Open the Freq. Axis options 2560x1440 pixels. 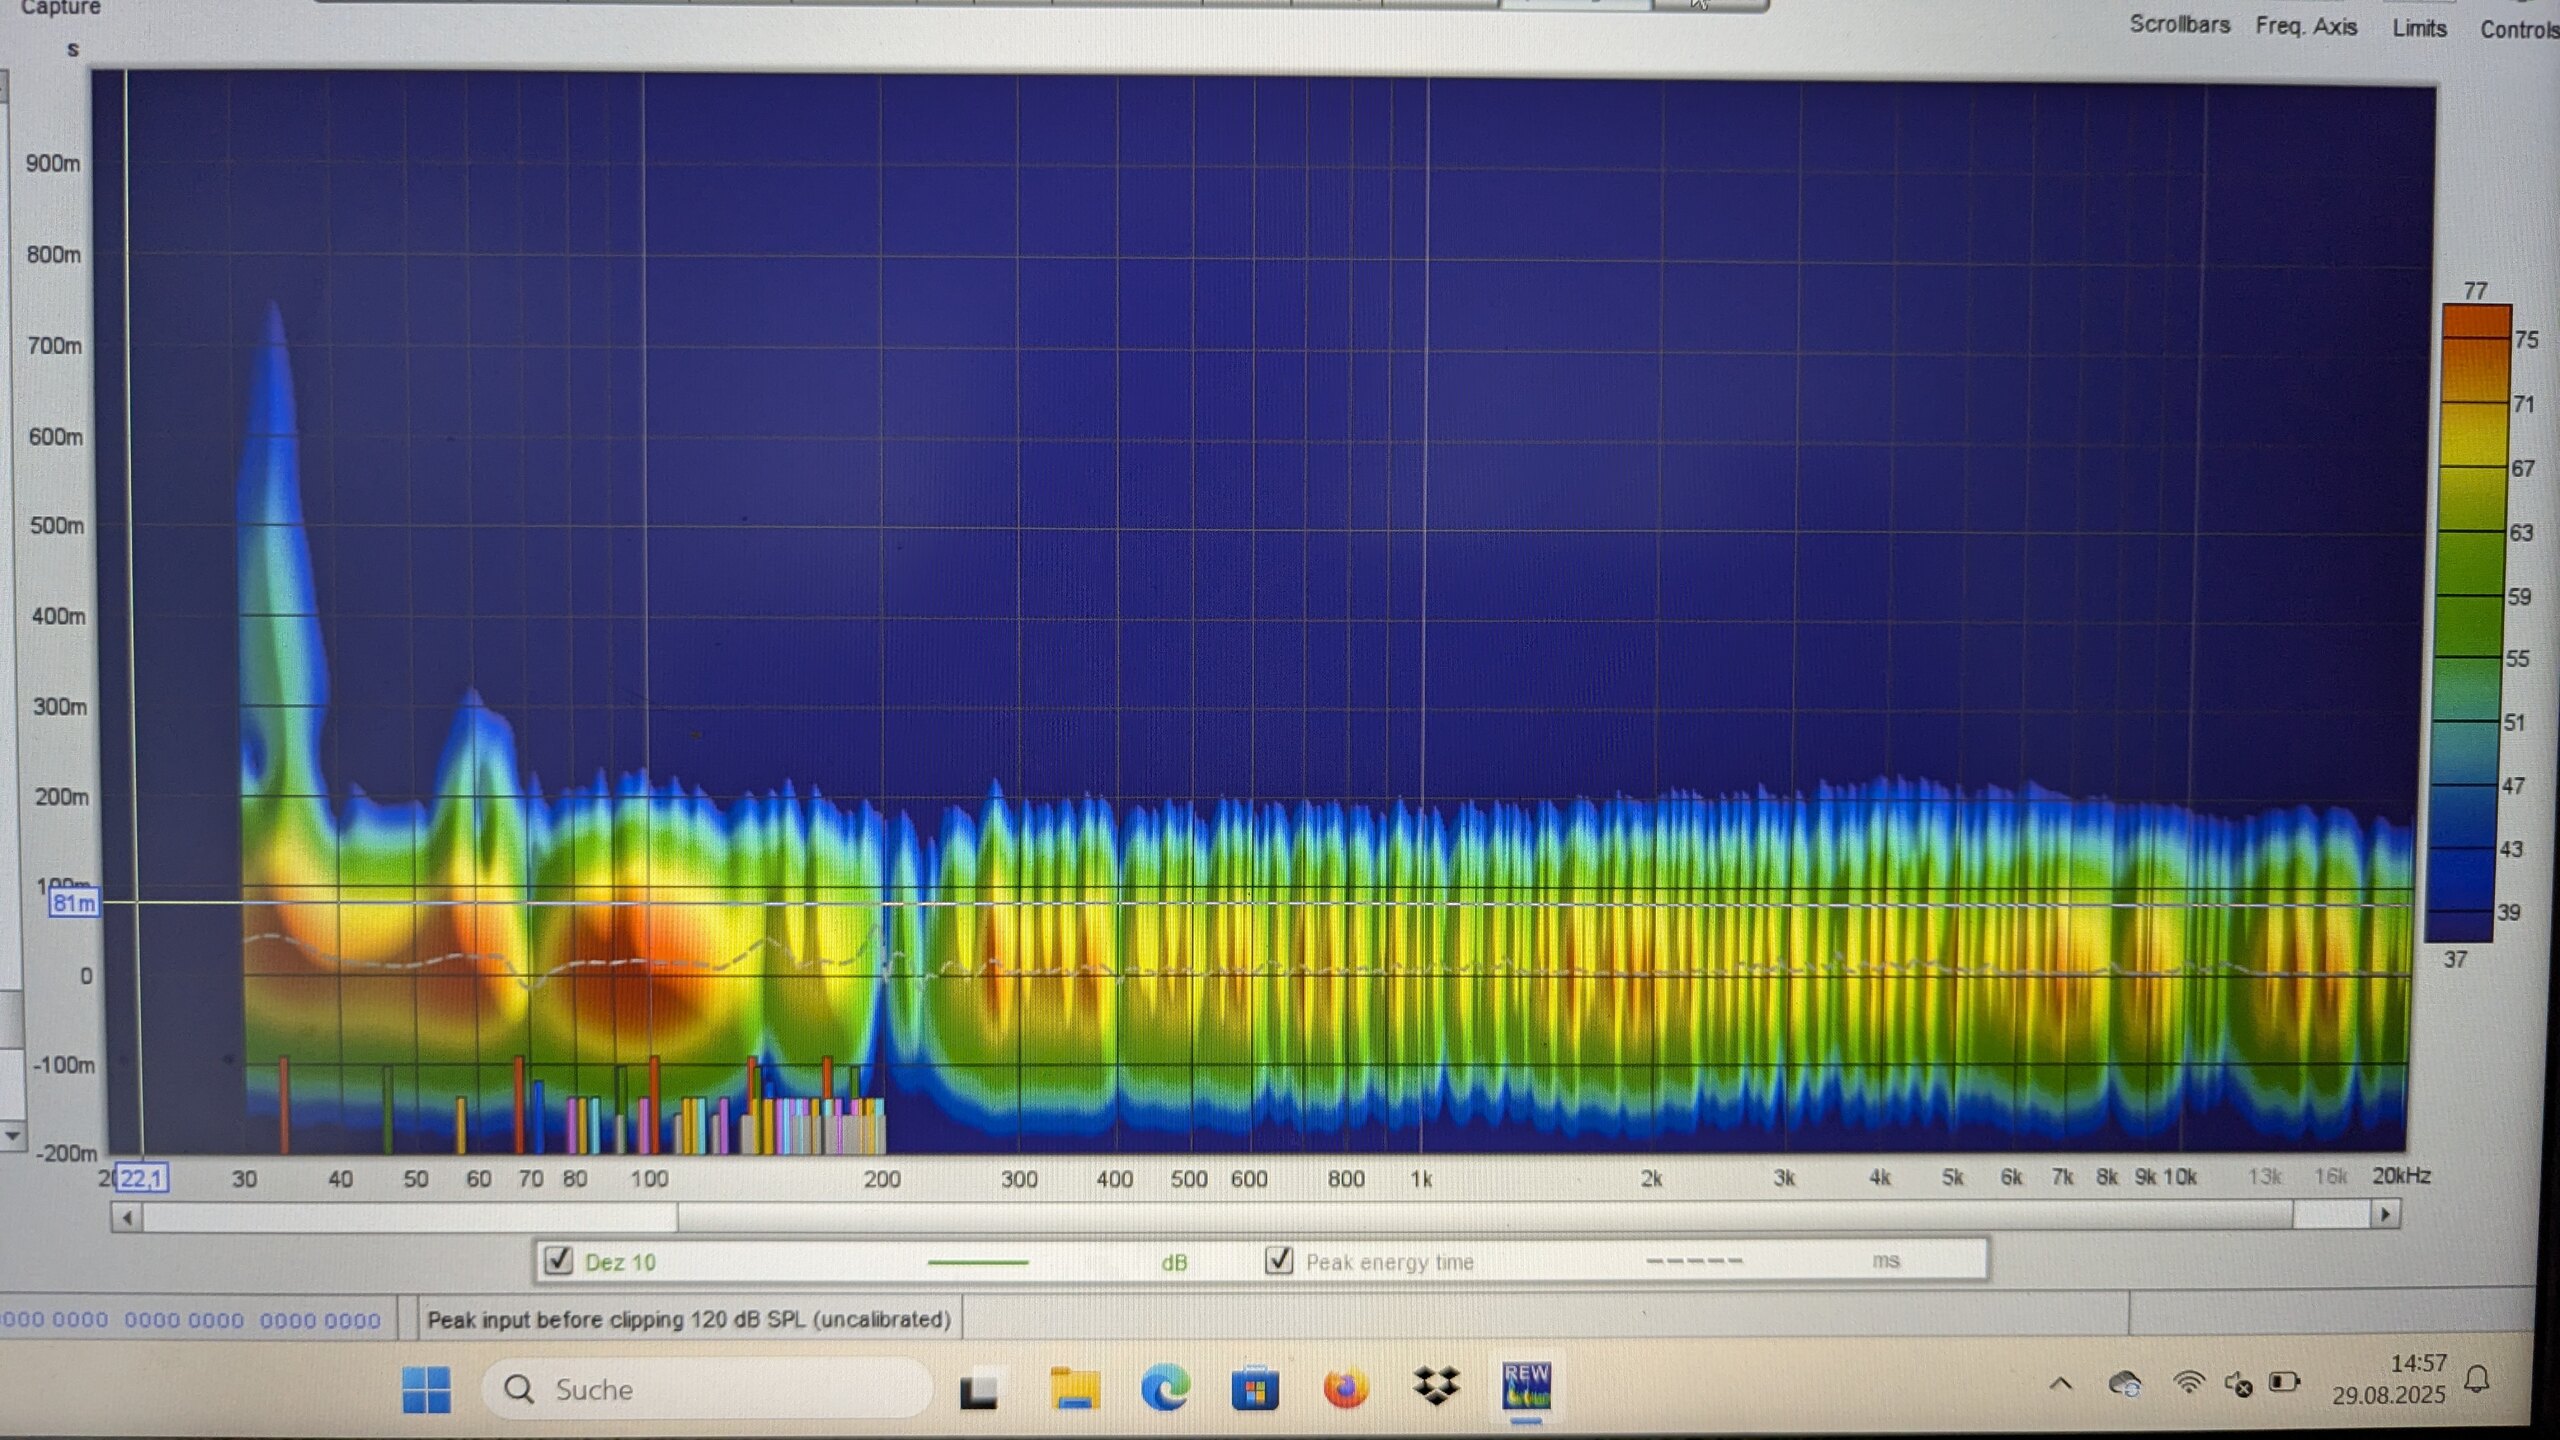point(2306,27)
